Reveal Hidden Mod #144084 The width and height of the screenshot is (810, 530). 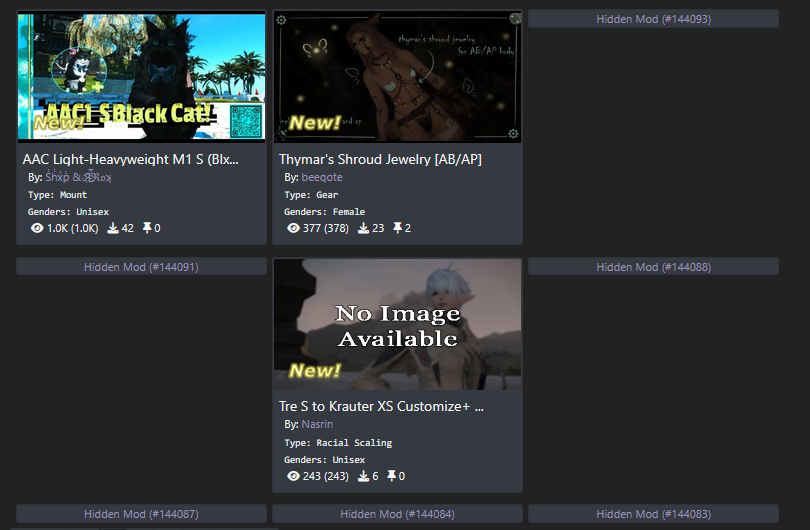397,513
